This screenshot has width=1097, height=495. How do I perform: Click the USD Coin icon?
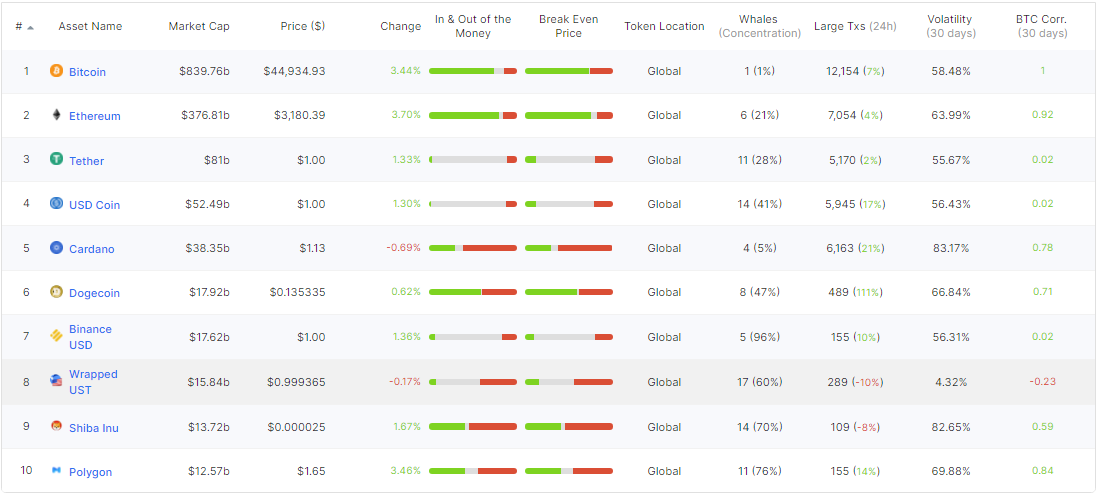(57, 203)
